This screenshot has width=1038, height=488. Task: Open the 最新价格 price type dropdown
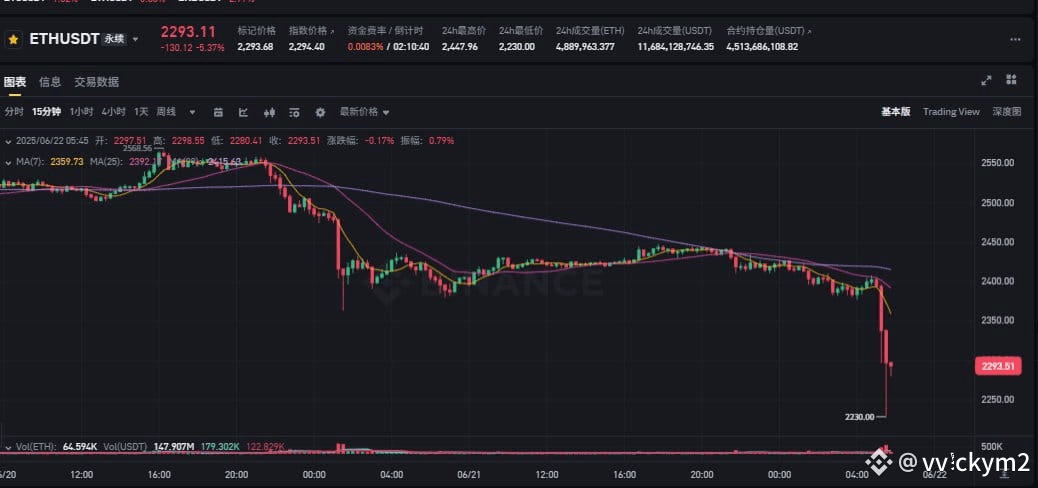click(x=364, y=112)
